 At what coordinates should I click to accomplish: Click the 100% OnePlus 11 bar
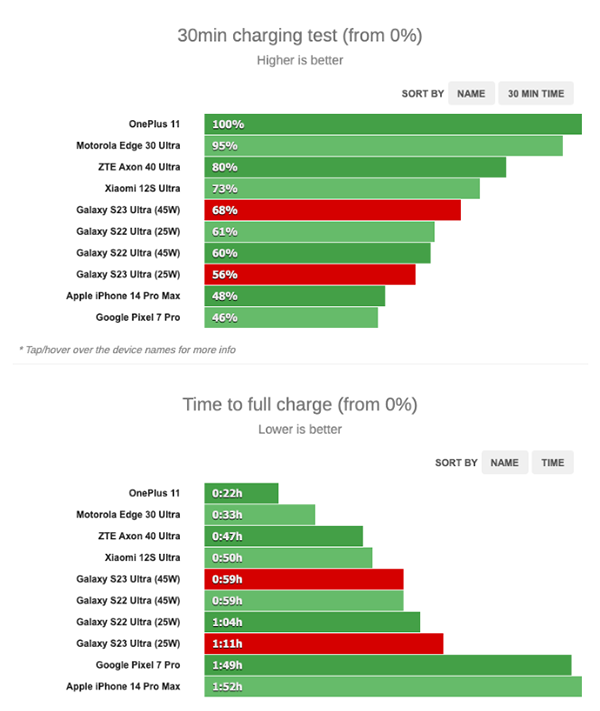pyautogui.click(x=393, y=124)
